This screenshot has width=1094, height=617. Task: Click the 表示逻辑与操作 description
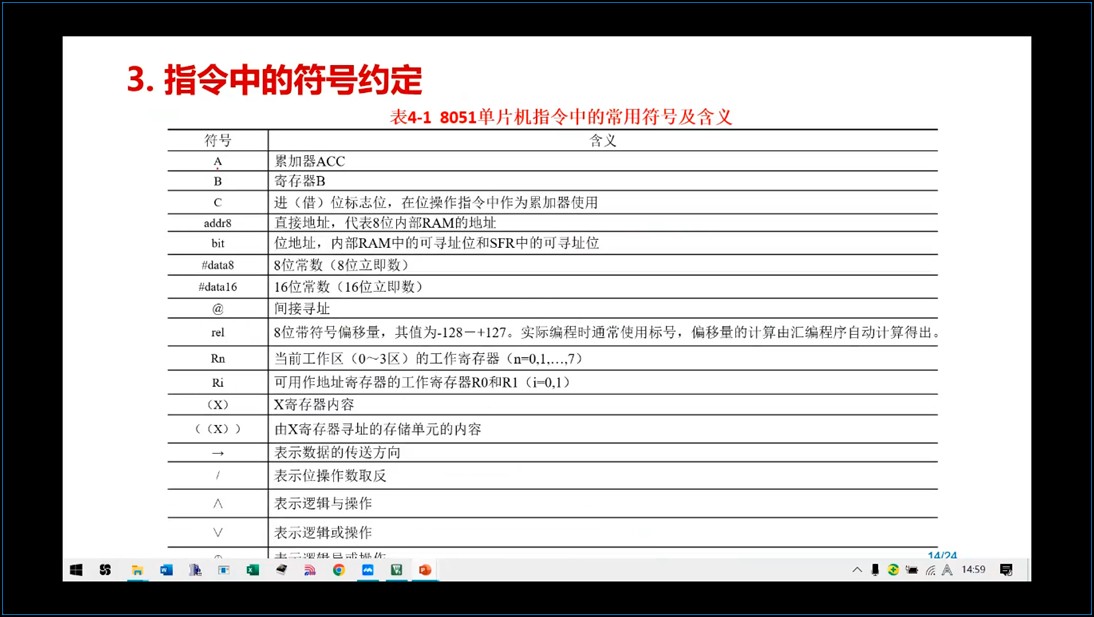pyautogui.click(x=322, y=503)
